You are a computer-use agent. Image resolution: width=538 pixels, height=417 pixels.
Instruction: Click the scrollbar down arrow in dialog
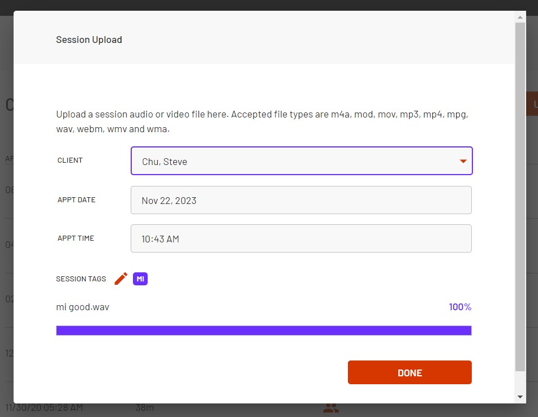[520, 397]
